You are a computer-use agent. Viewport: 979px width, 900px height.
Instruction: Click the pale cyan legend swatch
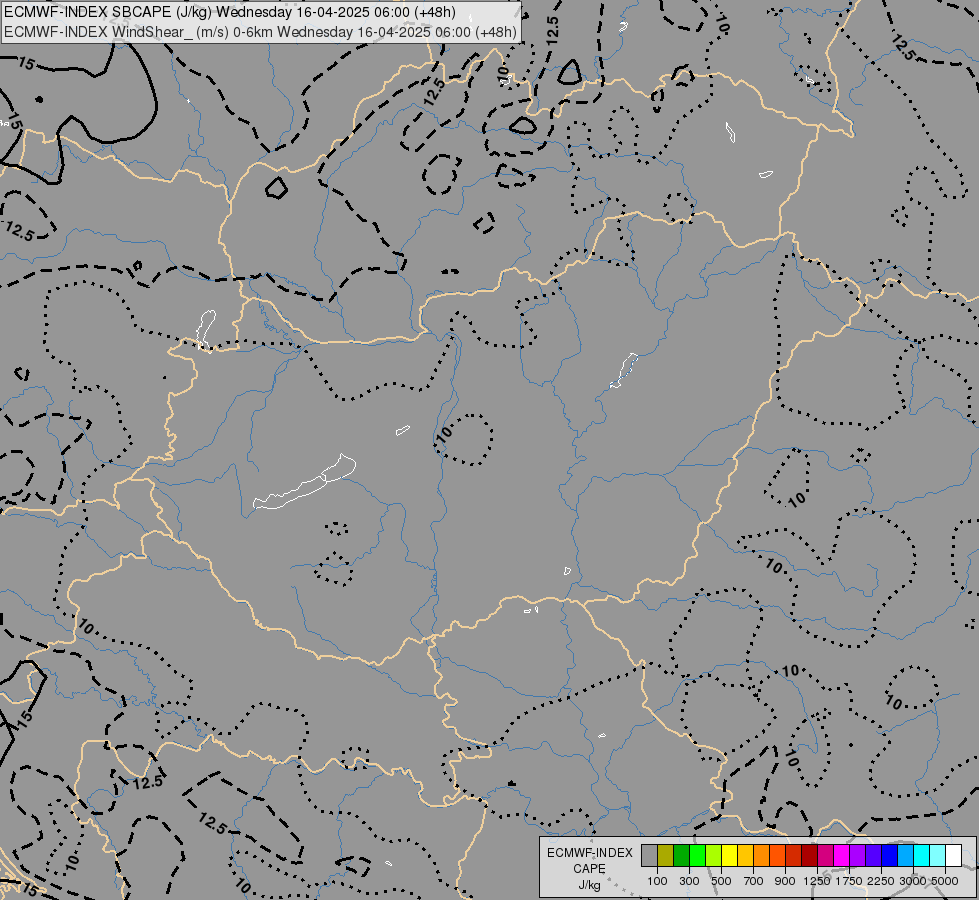938,855
